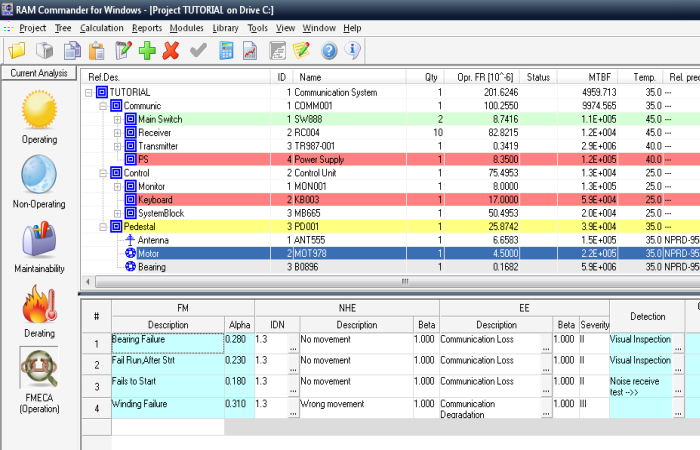Click the Motor component tree icon
The width and height of the screenshot is (700, 450).
click(130, 253)
